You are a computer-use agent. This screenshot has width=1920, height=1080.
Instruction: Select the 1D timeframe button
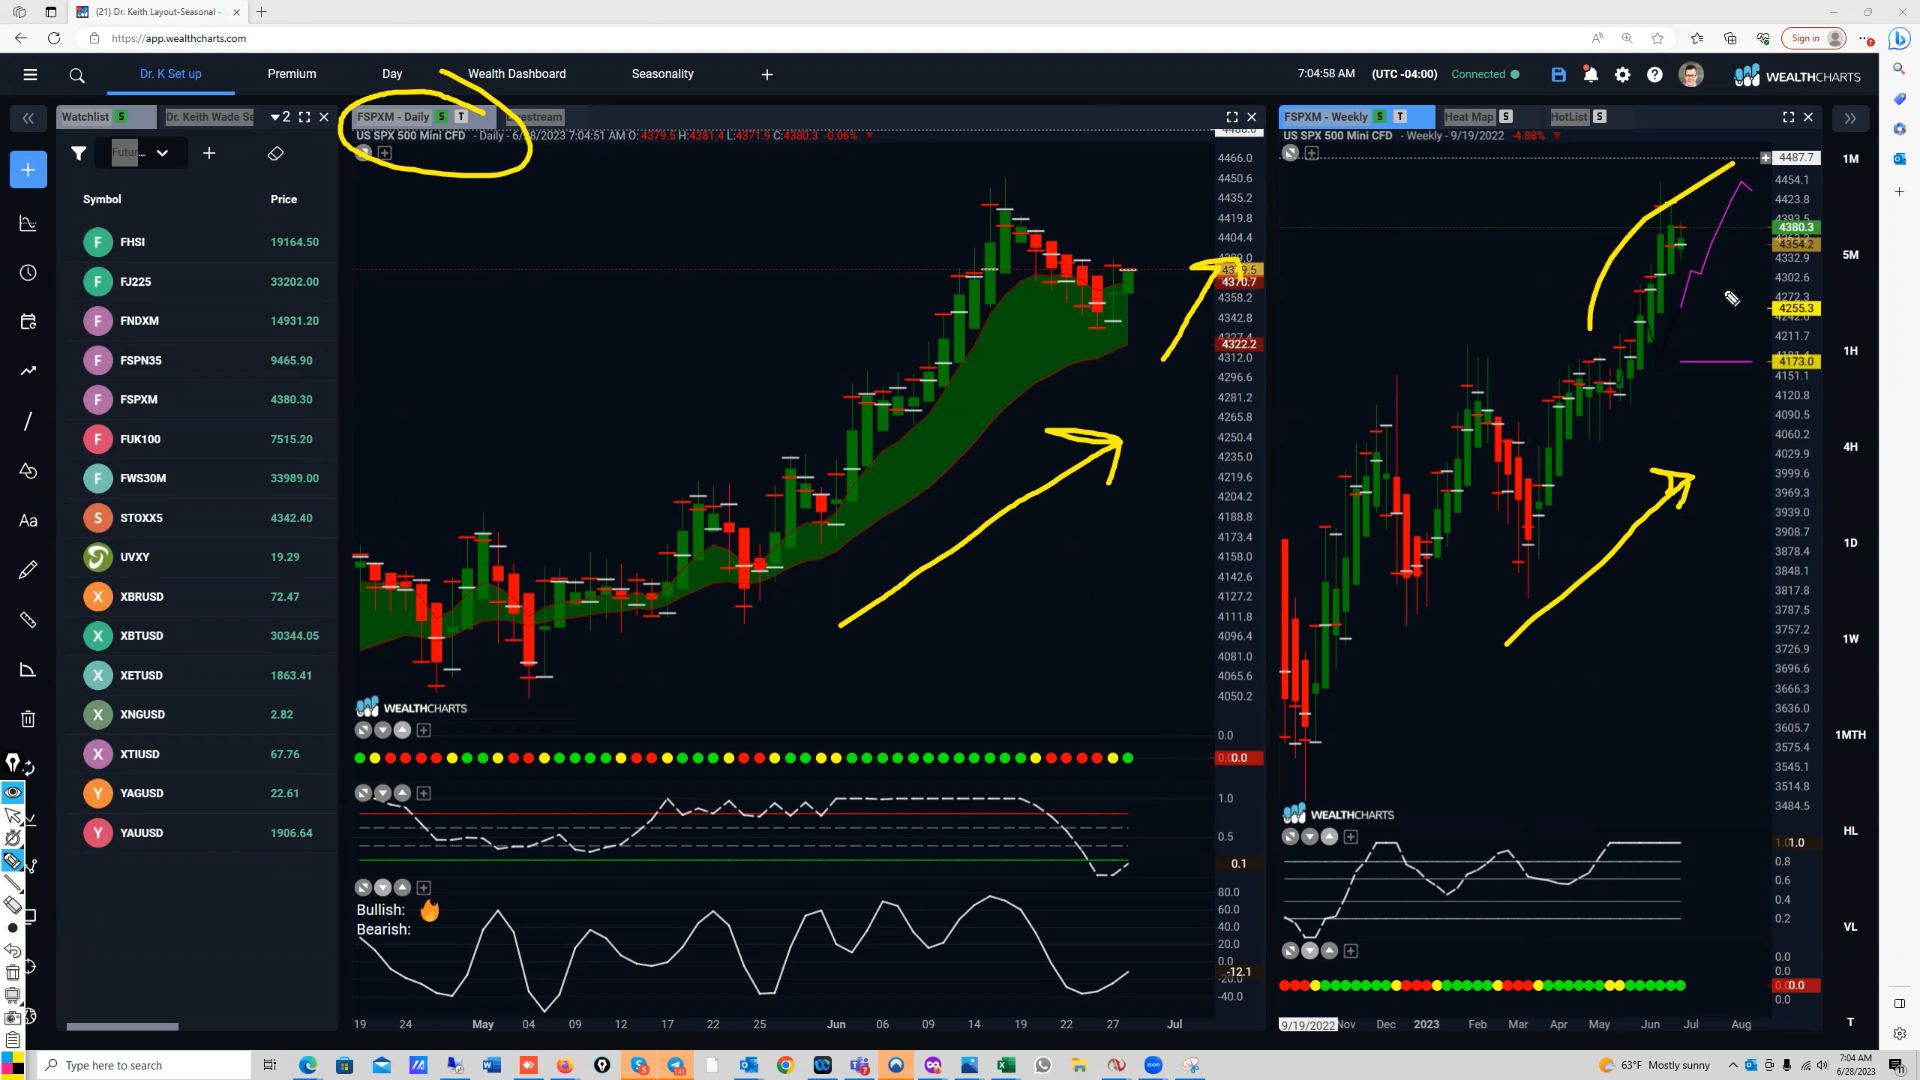click(1851, 543)
